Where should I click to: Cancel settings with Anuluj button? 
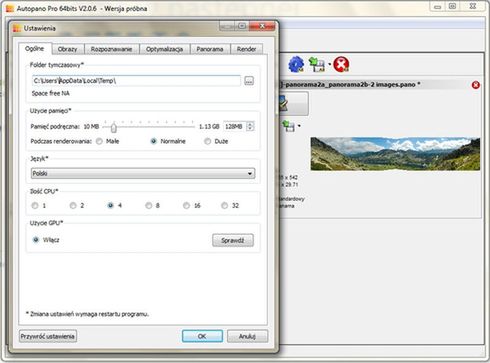point(247,336)
